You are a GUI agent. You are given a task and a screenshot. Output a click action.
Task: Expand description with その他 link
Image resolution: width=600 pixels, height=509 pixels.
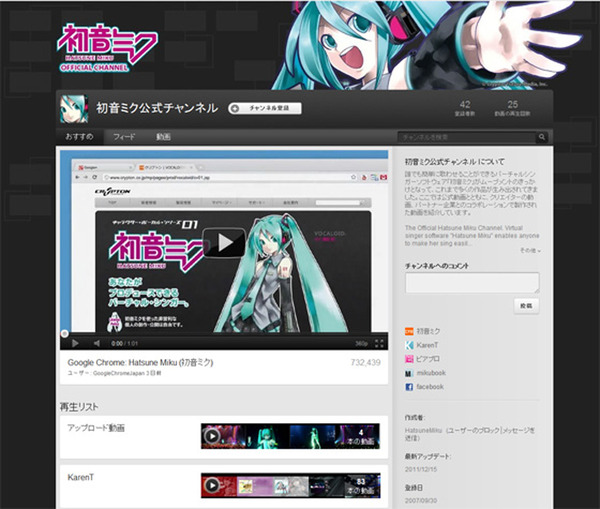coord(530,250)
